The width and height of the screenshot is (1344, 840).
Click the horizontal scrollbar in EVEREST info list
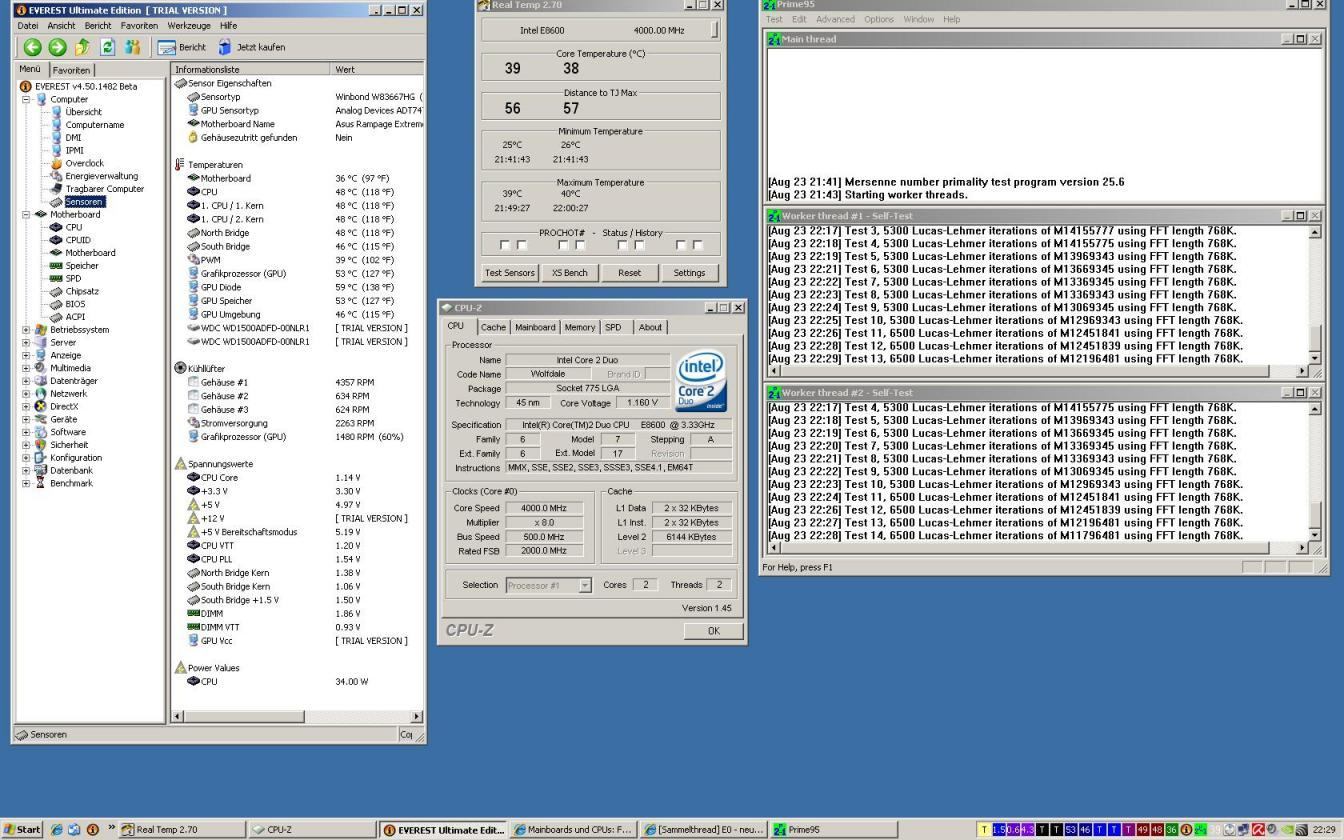[297, 716]
